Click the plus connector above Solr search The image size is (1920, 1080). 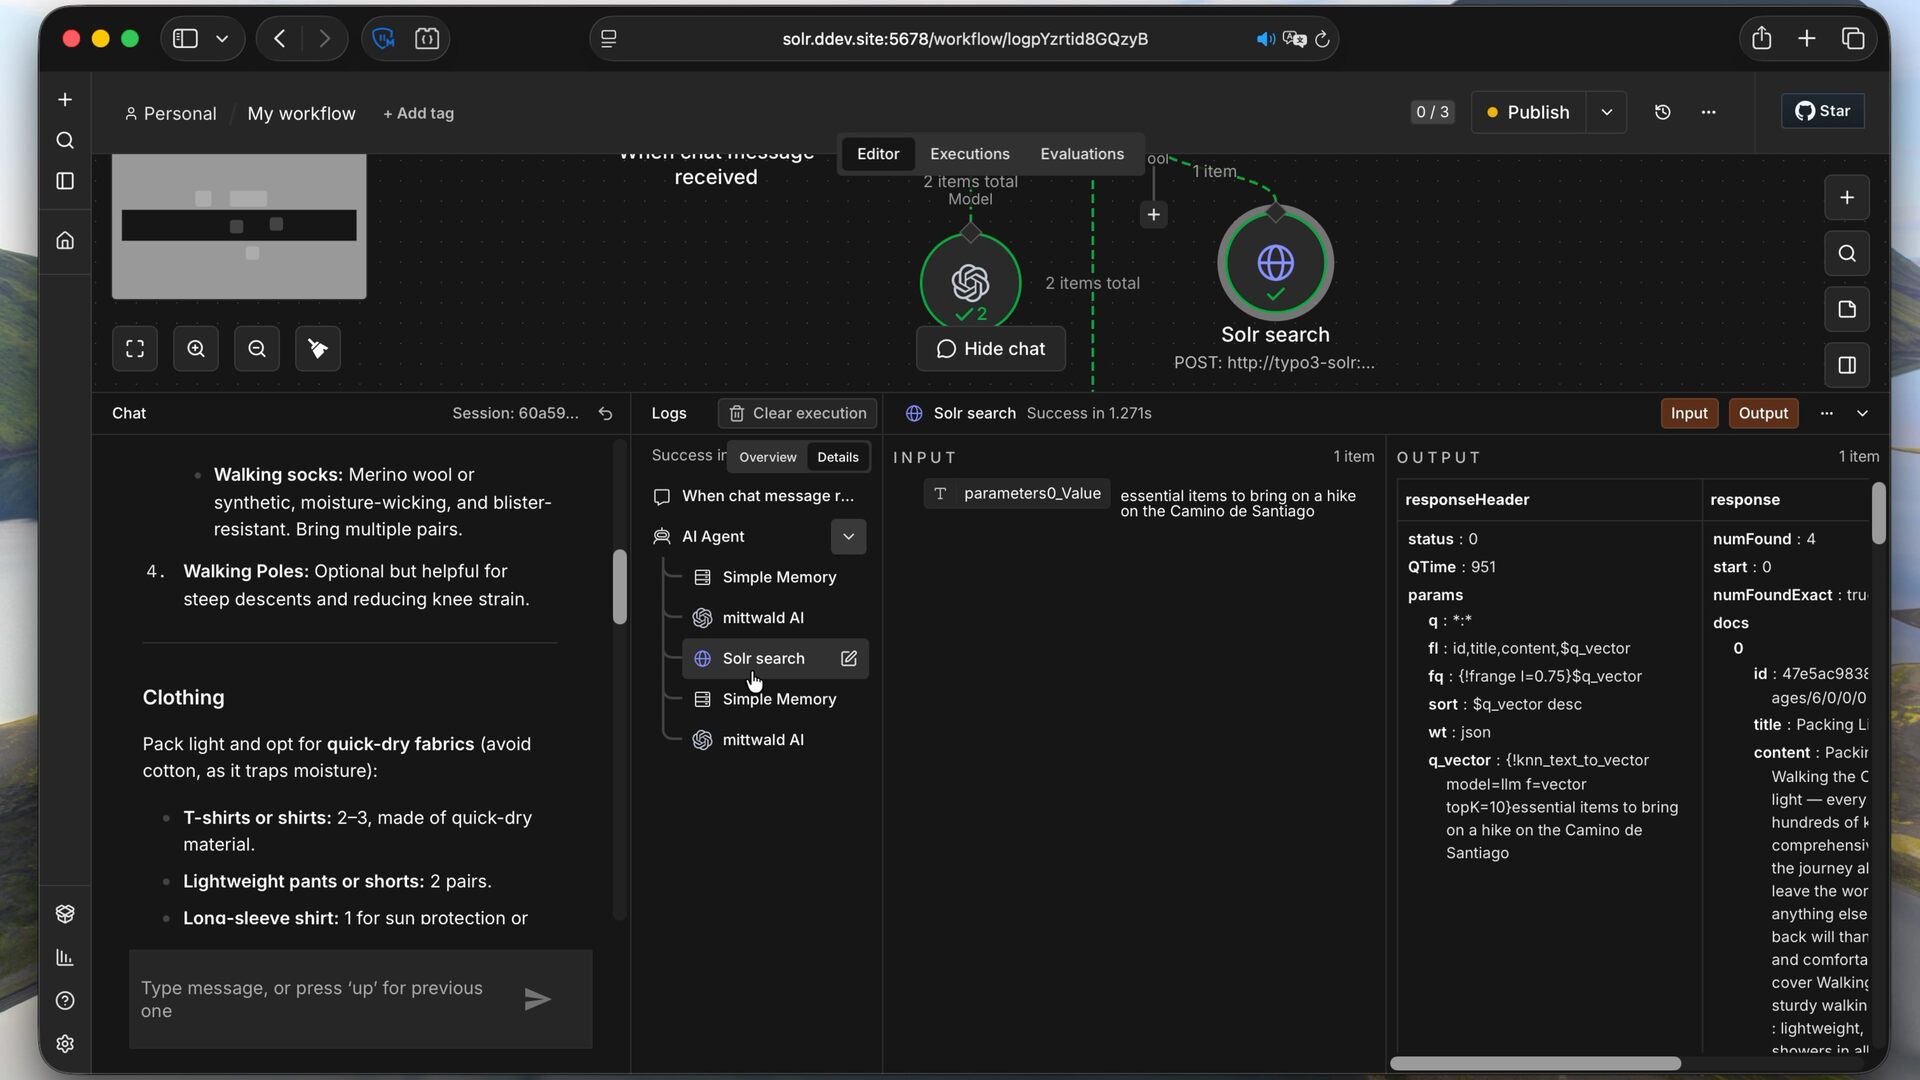pos(1154,215)
